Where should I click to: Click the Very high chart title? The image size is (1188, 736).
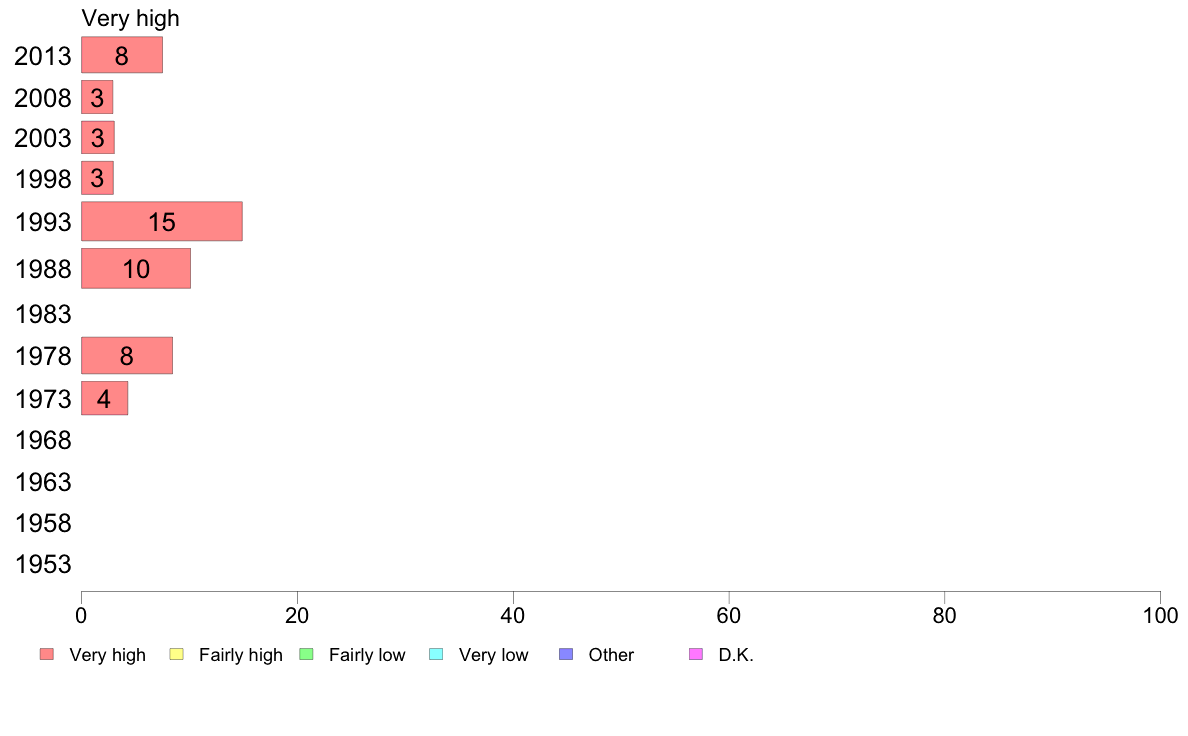pyautogui.click(x=130, y=18)
